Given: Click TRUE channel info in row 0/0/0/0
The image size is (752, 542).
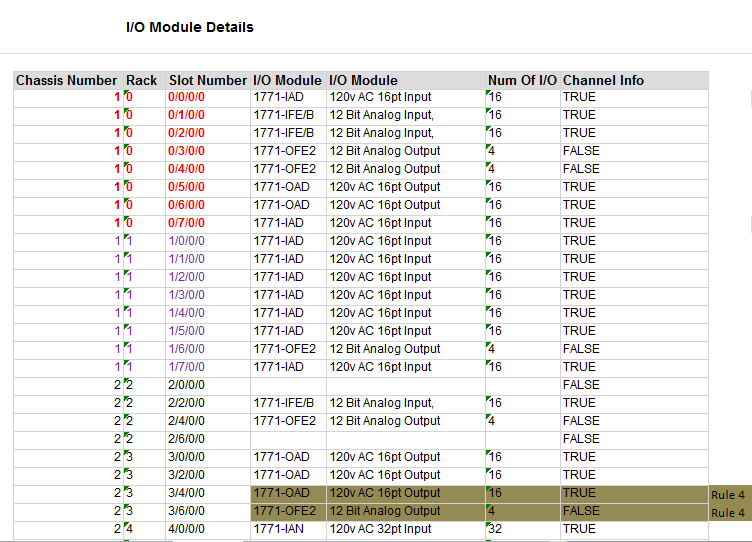Looking at the screenshot, I should pyautogui.click(x=634, y=97).
